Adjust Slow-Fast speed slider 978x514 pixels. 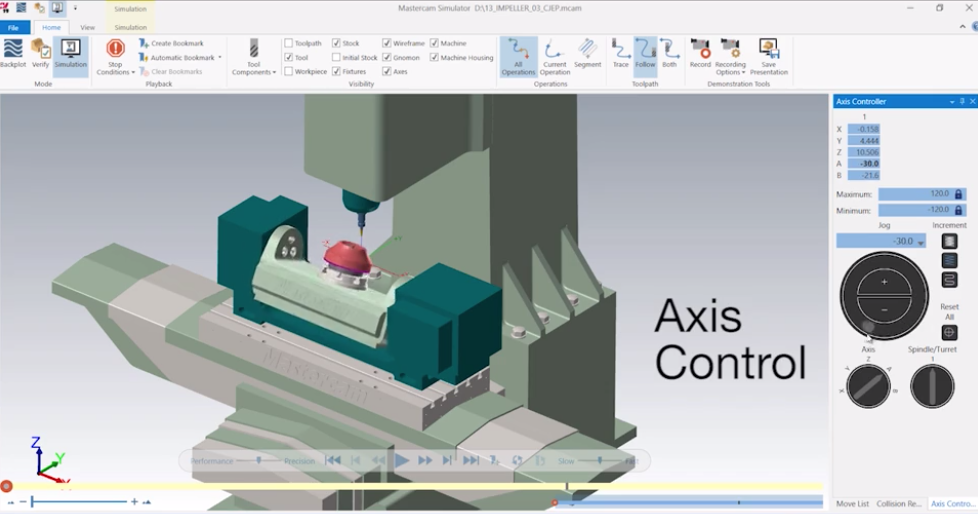coord(600,461)
